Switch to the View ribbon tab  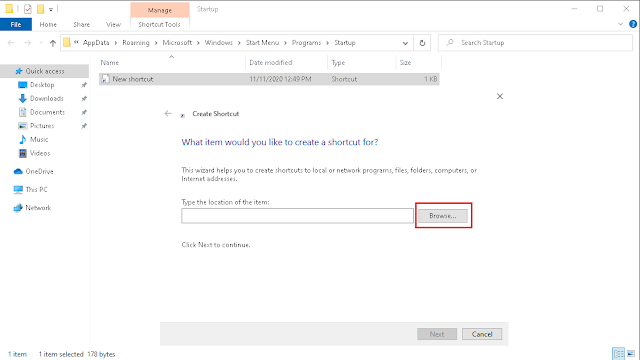tap(113, 24)
